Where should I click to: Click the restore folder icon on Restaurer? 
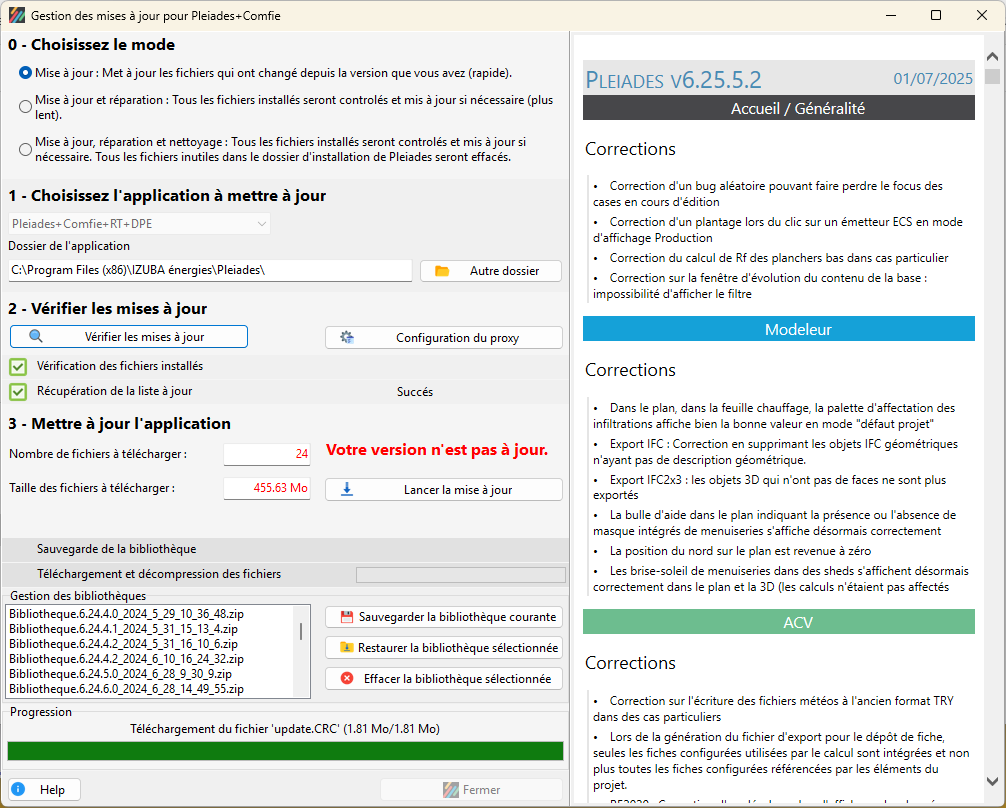pyautogui.click(x=346, y=647)
